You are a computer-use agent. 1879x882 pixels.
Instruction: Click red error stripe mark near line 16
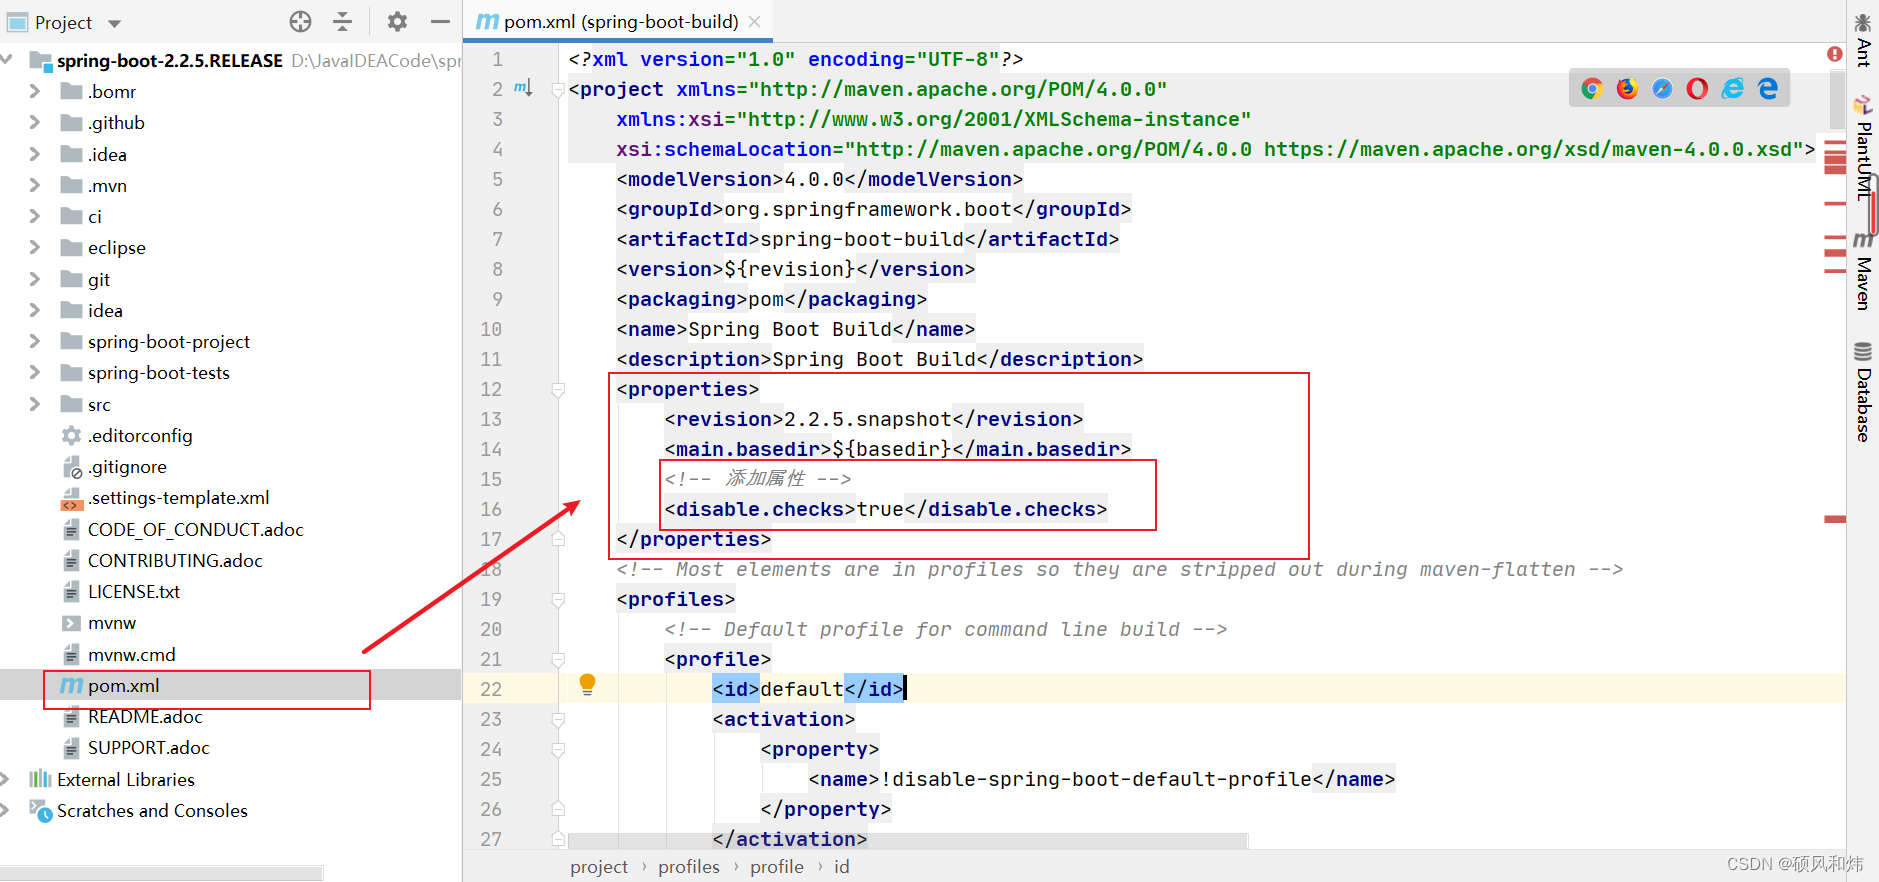pos(1835,519)
